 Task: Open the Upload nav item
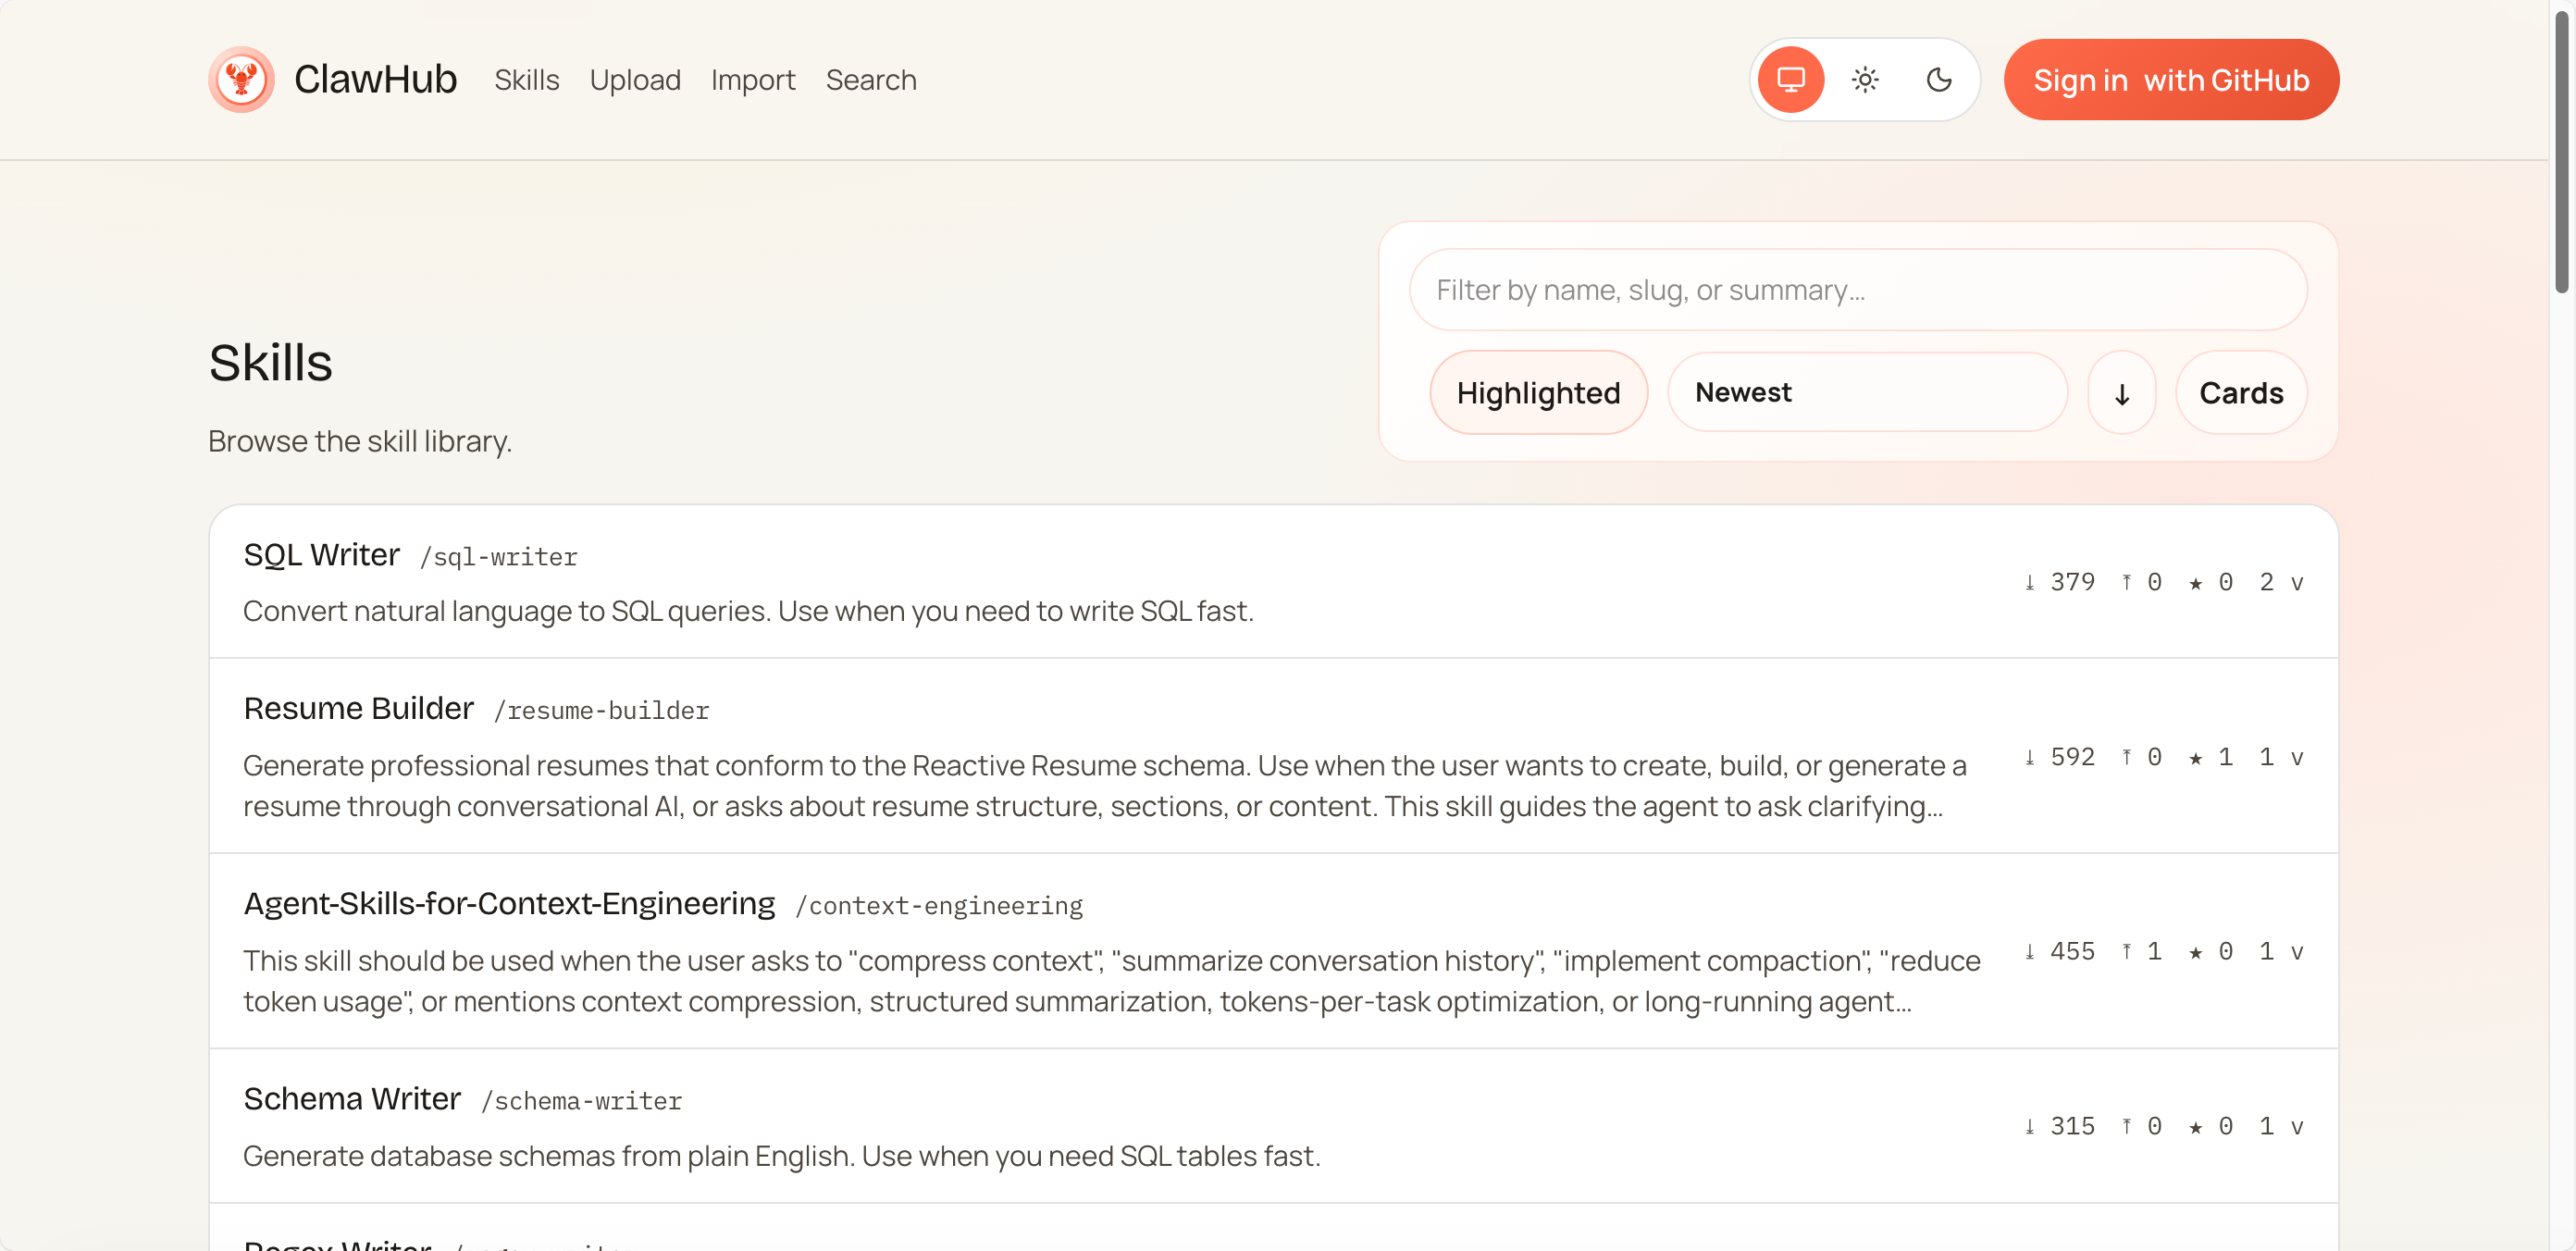point(634,80)
